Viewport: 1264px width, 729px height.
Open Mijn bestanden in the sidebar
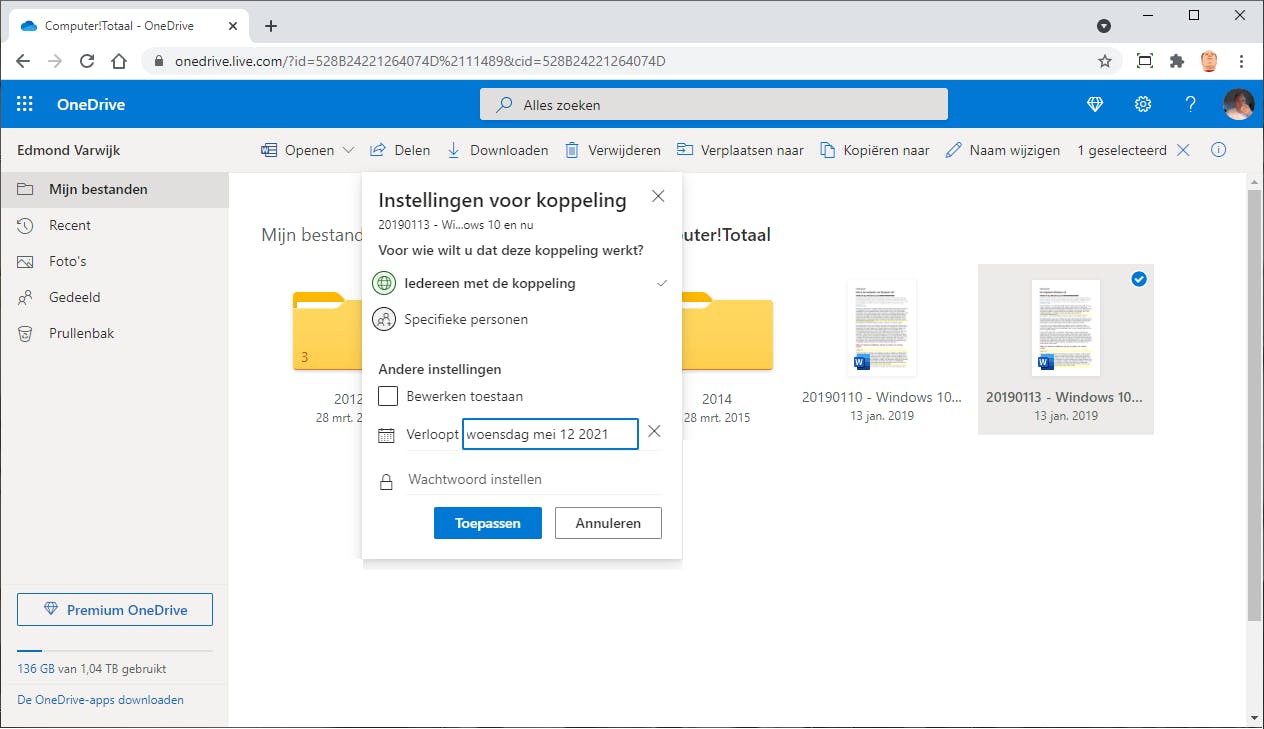(114, 189)
